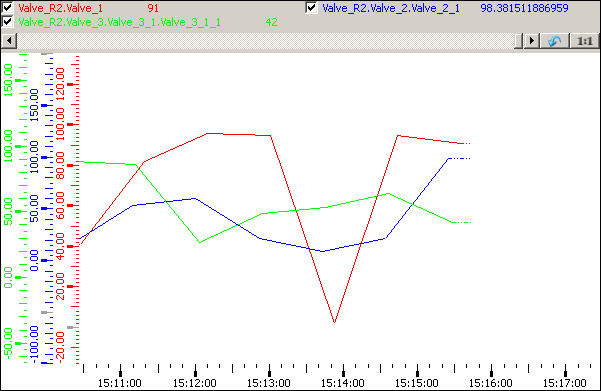Toggle the Valve_2_1 blue trace checkbox
The height and width of the screenshot is (391, 601).
tap(312, 8)
